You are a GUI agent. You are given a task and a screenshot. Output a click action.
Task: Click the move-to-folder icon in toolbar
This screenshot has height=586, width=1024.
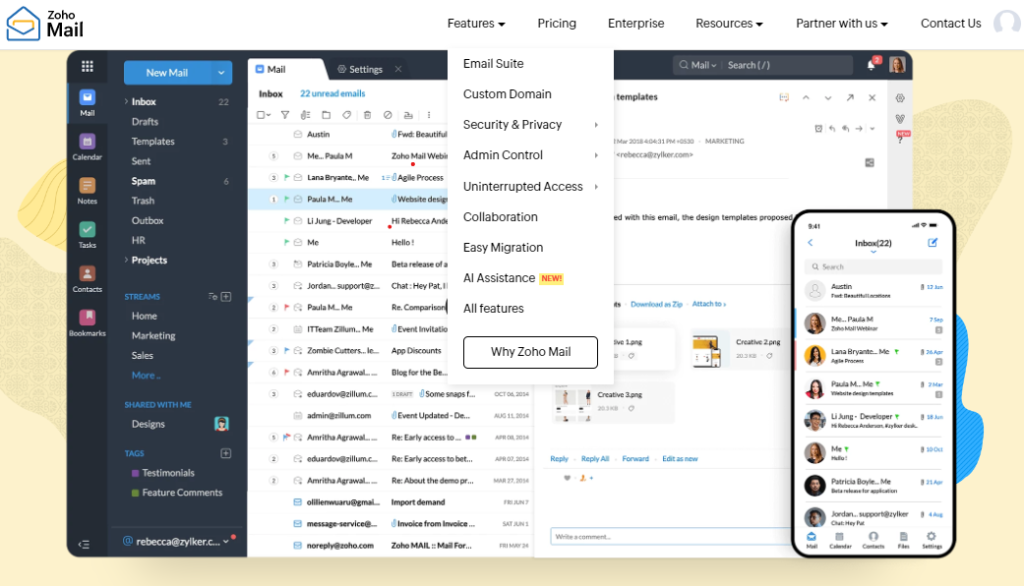[x=326, y=115]
